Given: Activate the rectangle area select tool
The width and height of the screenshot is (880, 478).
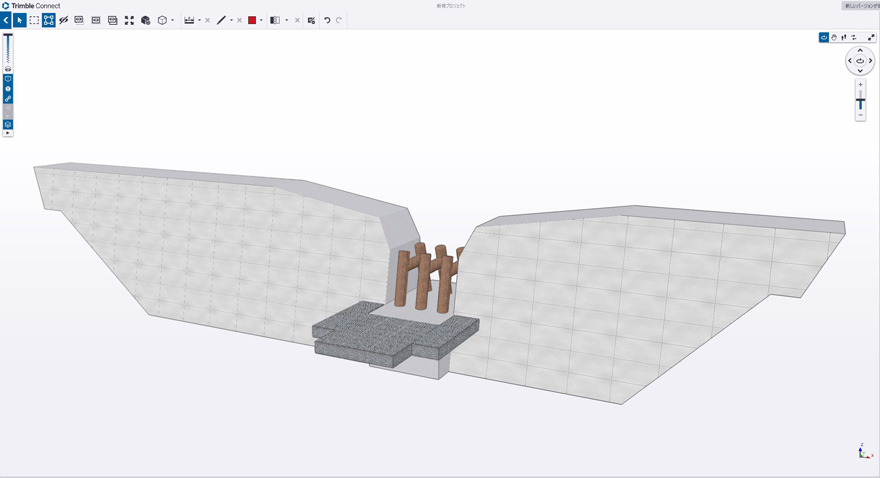Looking at the screenshot, I should click(x=34, y=20).
